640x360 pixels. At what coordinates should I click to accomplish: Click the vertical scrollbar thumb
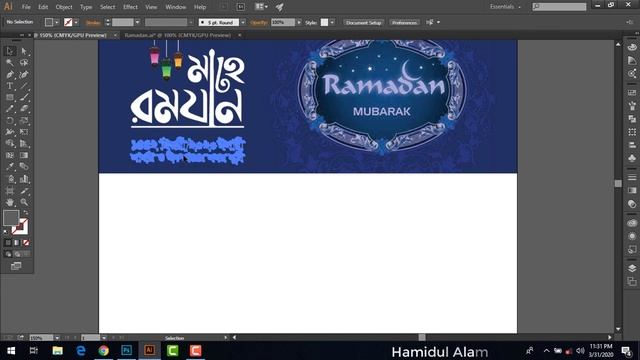618,184
